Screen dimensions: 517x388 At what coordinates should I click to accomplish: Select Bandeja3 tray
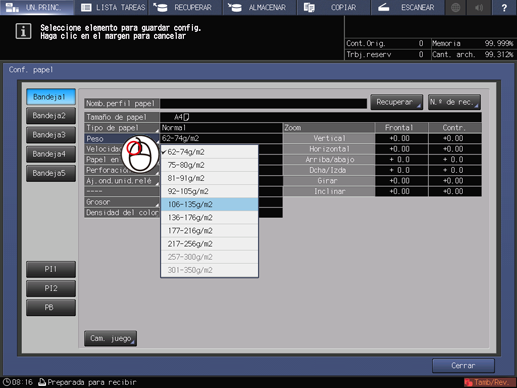(51, 135)
